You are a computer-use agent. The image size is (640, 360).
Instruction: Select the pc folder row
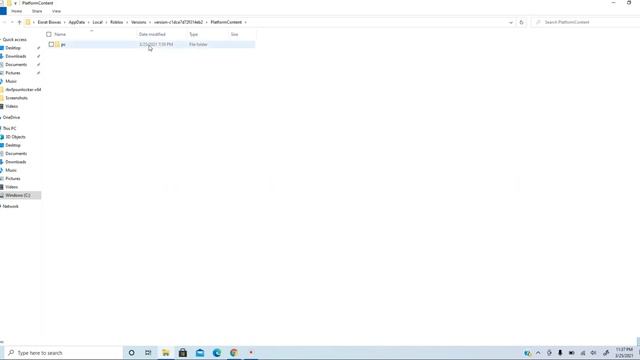pyautogui.click(x=151, y=44)
